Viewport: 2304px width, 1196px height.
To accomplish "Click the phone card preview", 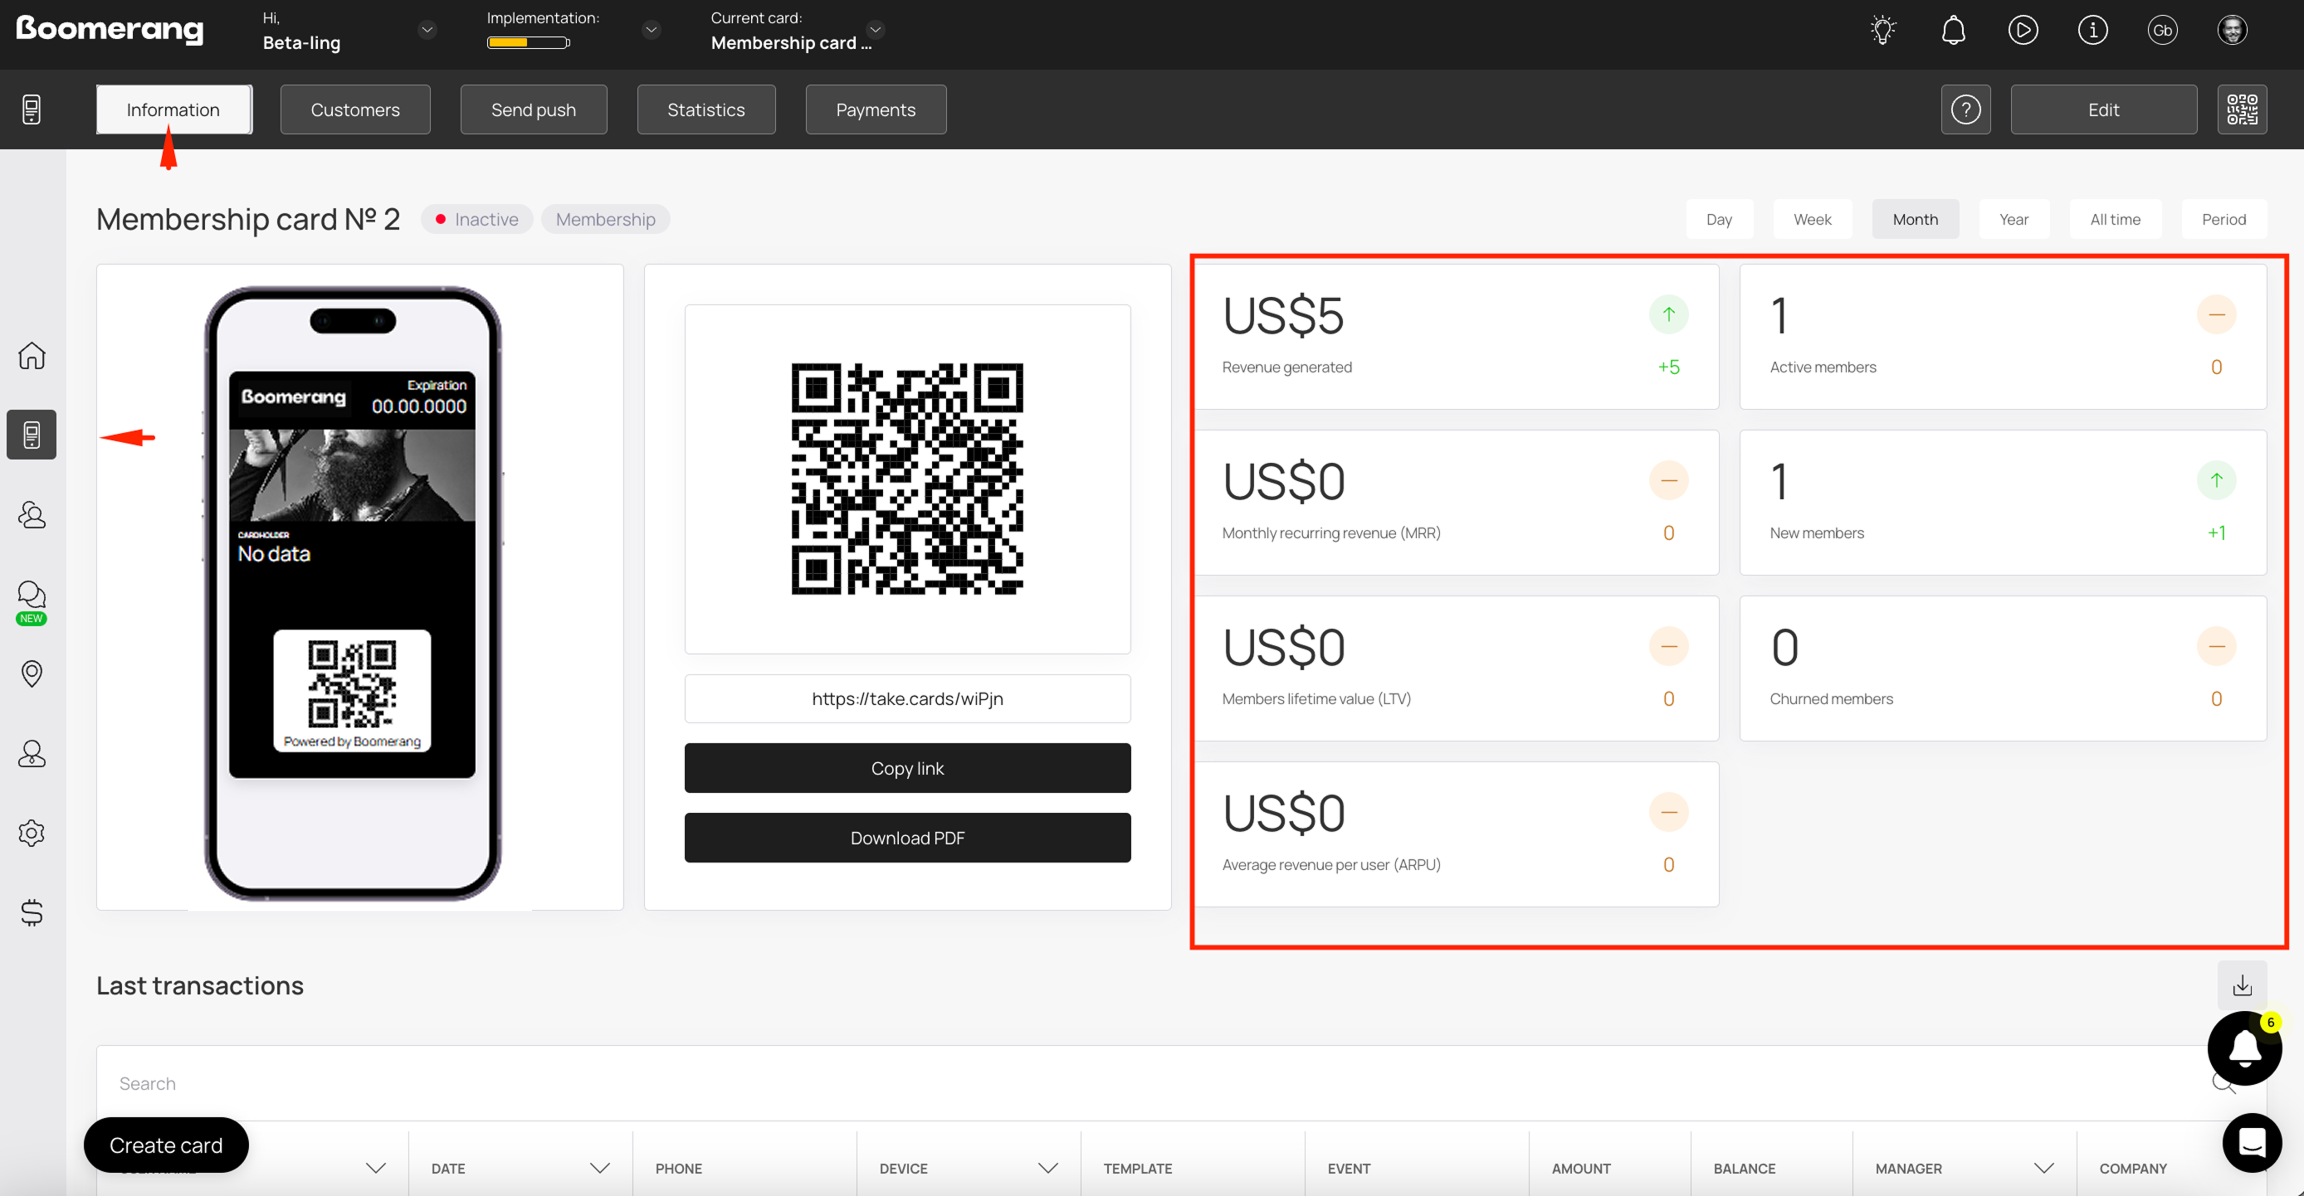I will (x=352, y=594).
